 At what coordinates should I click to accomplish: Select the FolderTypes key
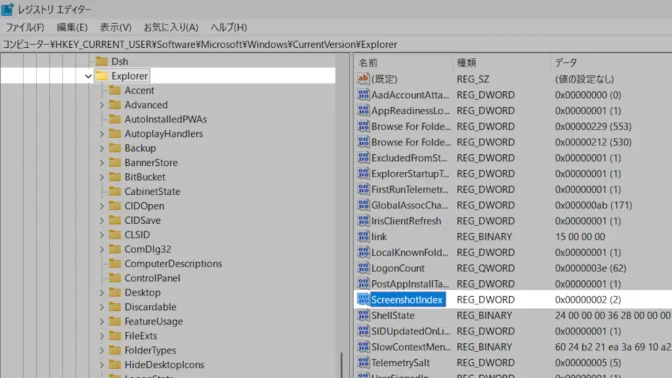tap(150, 350)
